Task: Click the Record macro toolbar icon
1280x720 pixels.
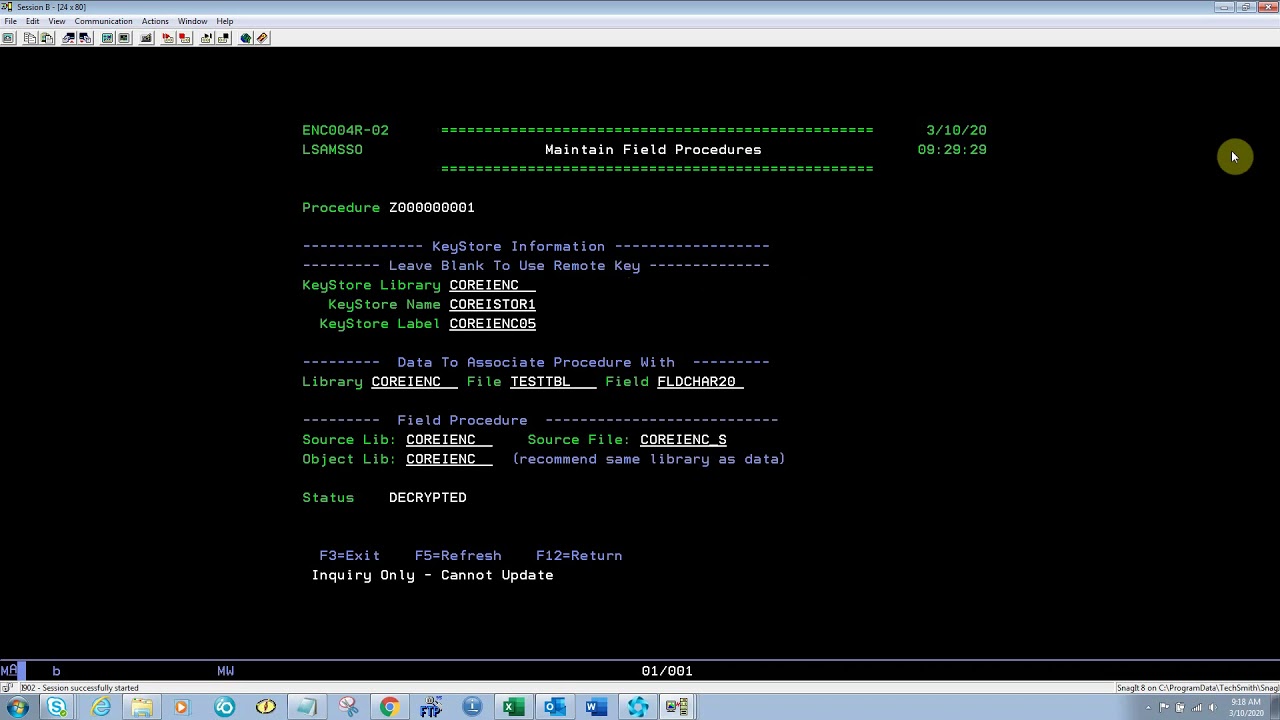Action: coord(167,38)
